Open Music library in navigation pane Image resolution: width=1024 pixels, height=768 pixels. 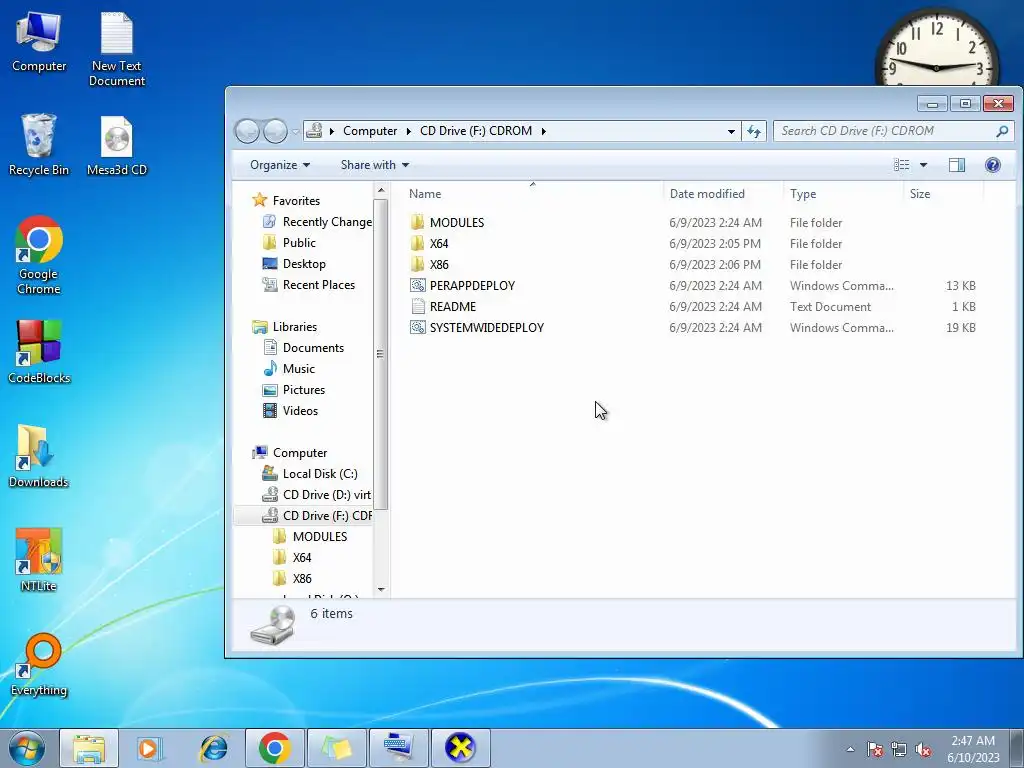(298, 369)
